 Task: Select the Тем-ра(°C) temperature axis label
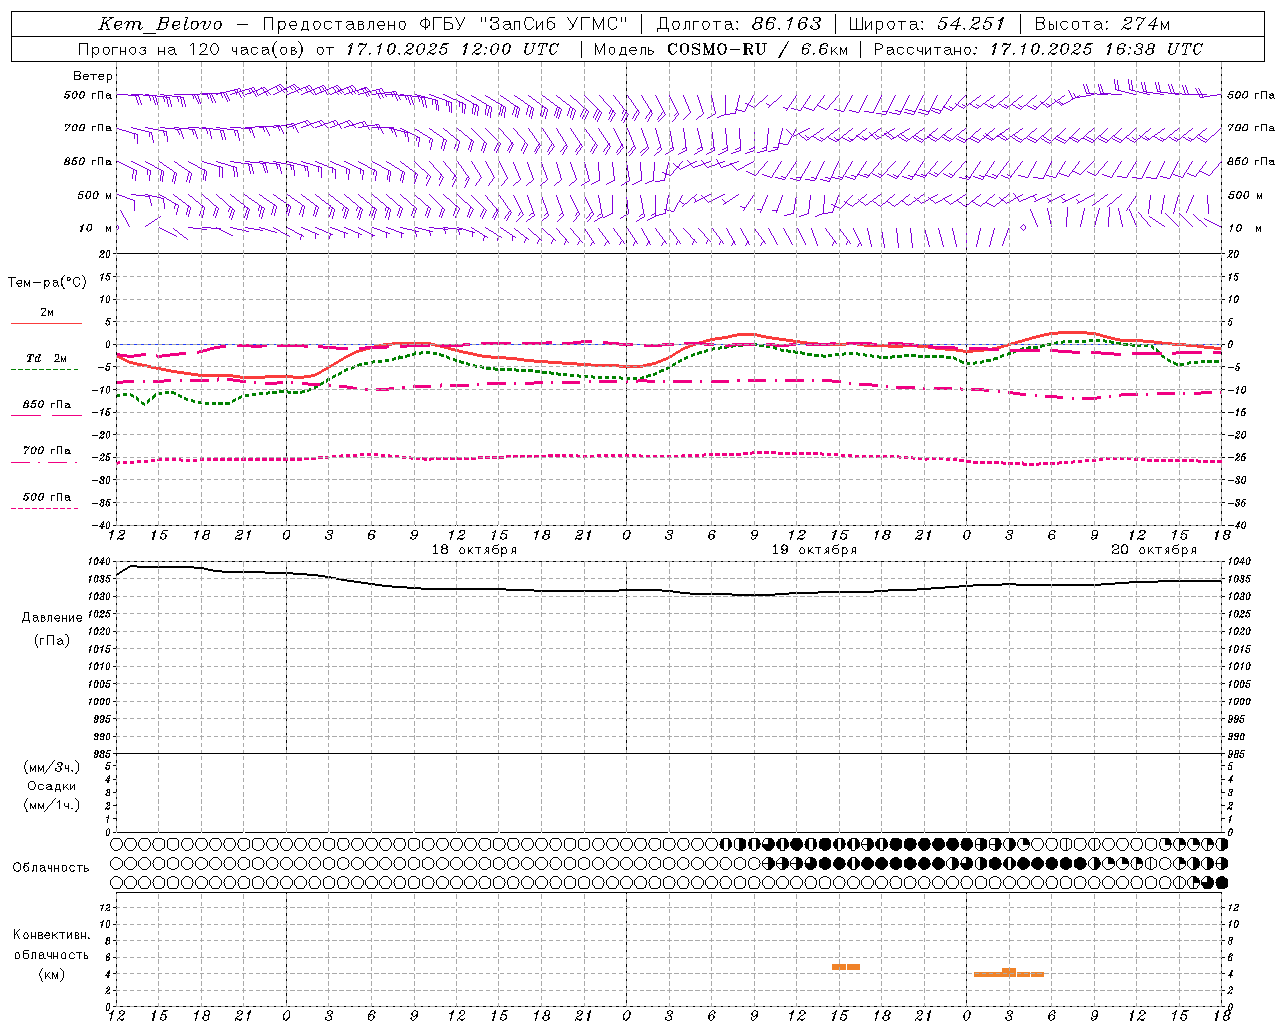(x=47, y=283)
